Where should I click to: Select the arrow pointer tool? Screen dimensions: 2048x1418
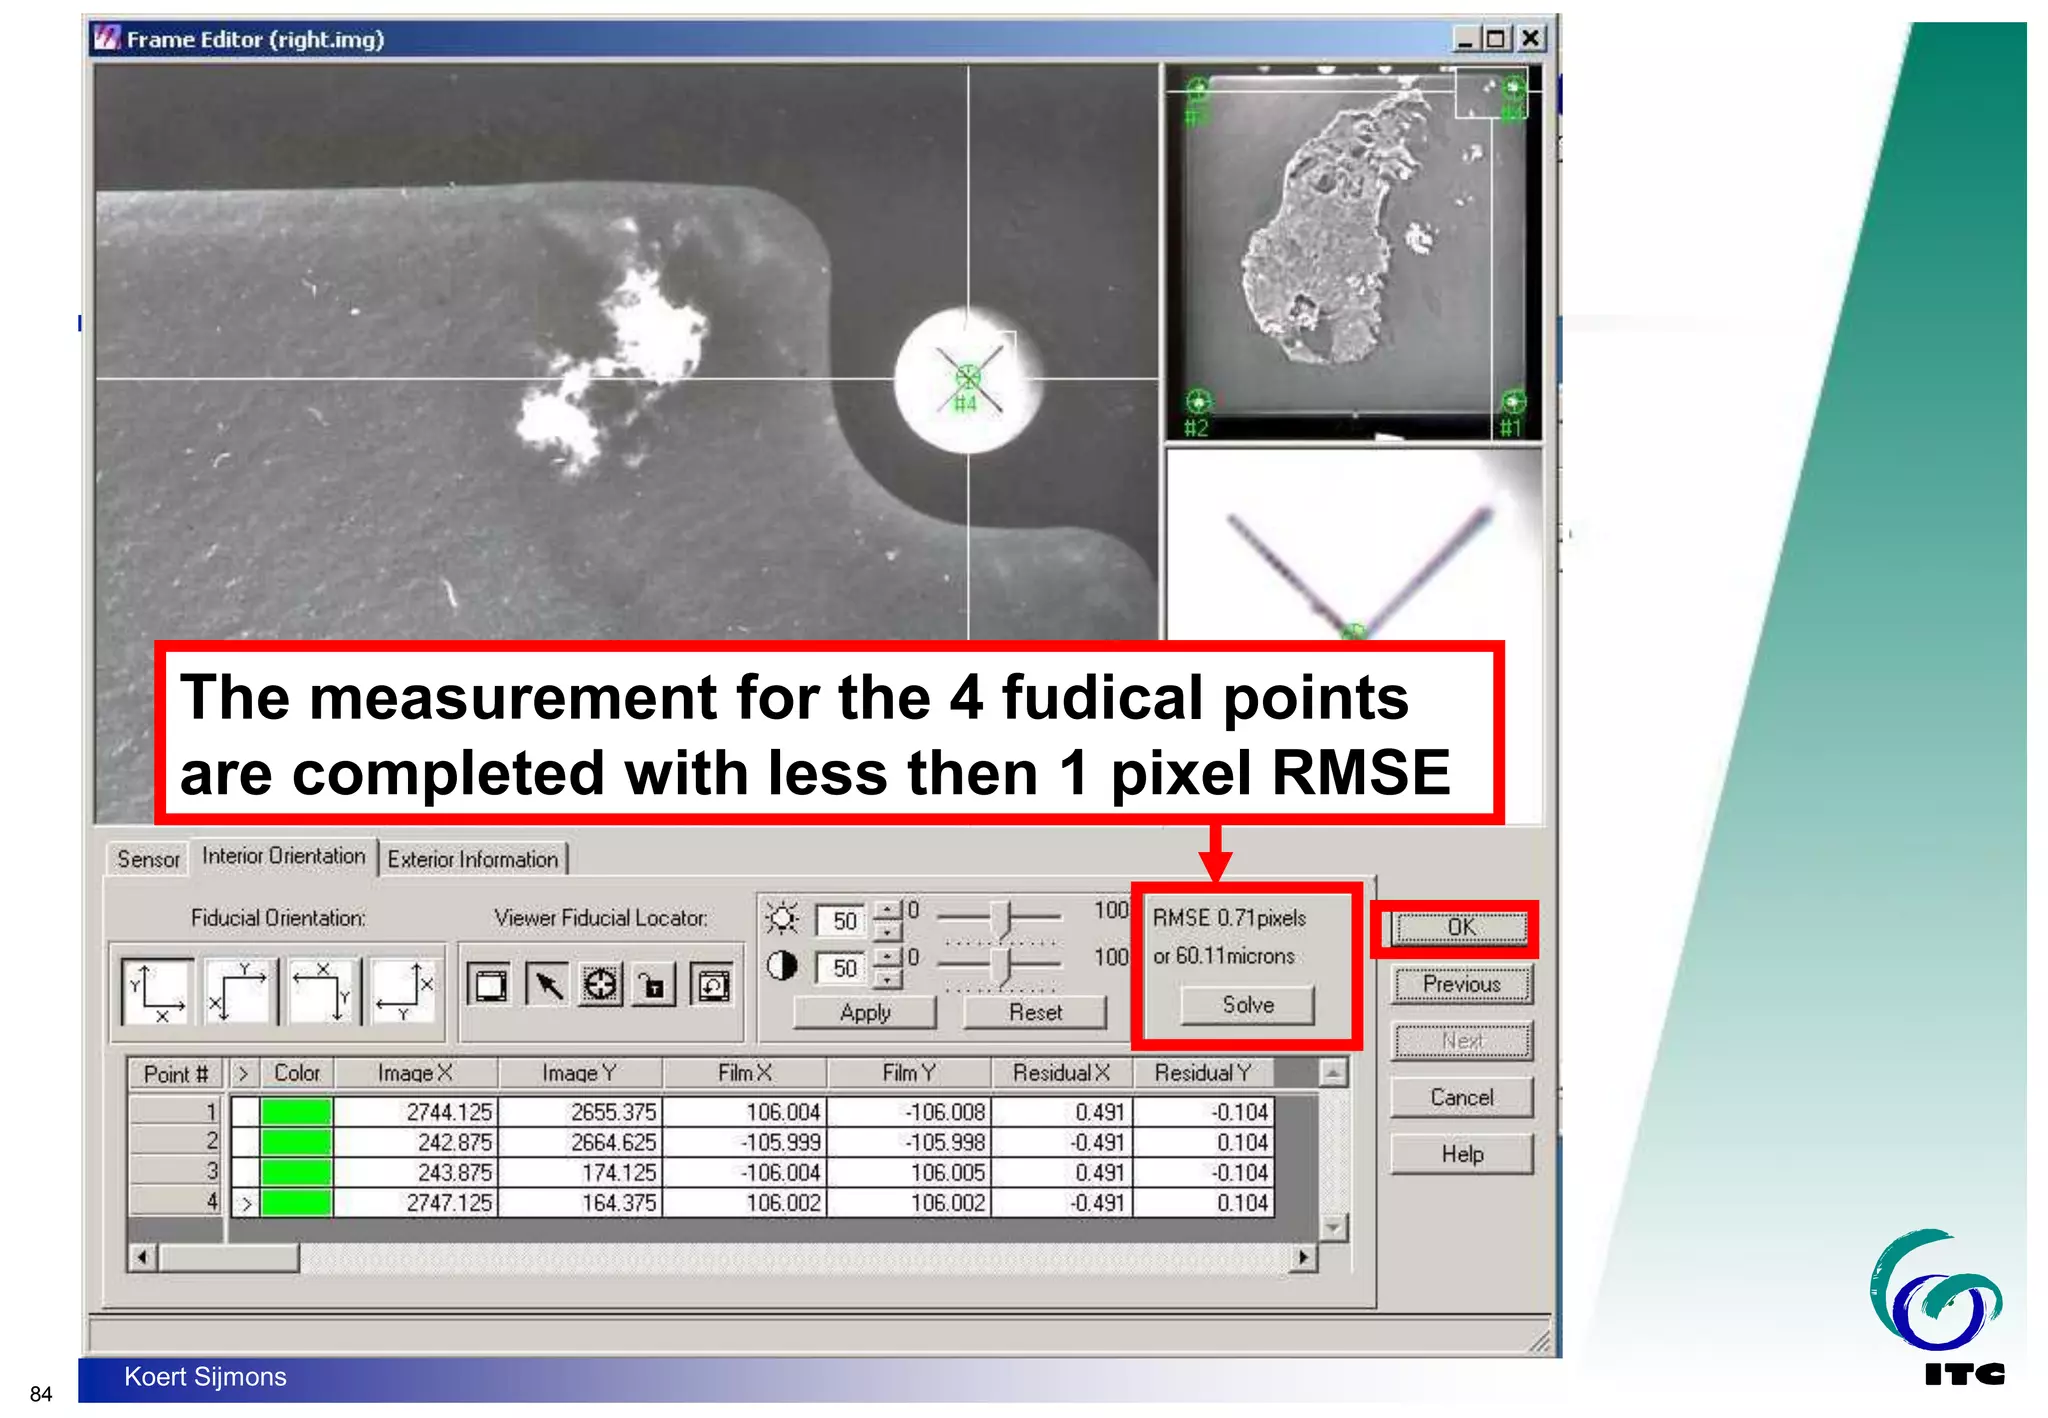click(547, 985)
